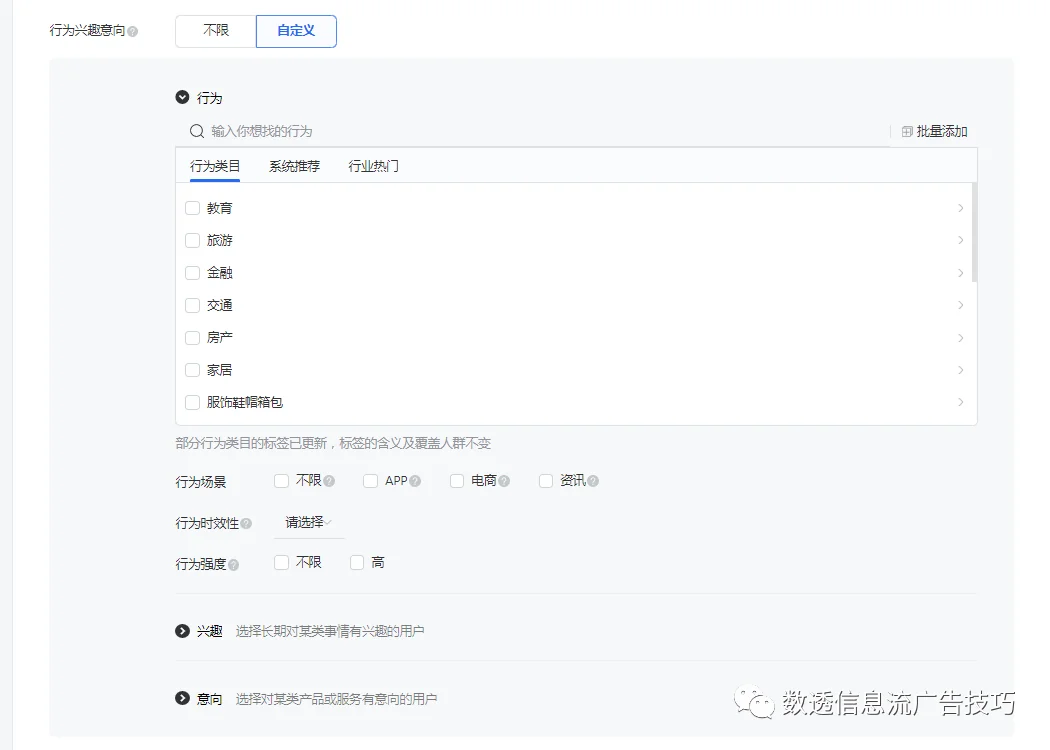Expand the 兴趣 section arrow

click(182, 631)
